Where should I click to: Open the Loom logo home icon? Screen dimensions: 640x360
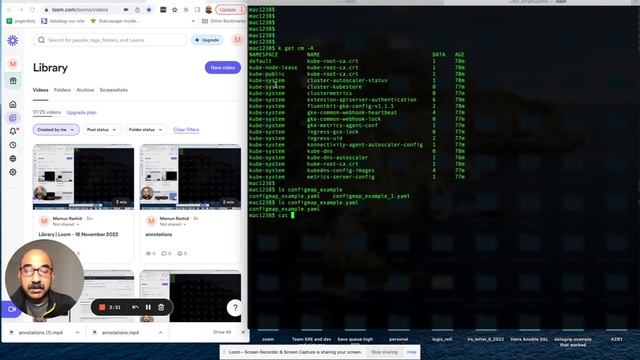coord(13,40)
